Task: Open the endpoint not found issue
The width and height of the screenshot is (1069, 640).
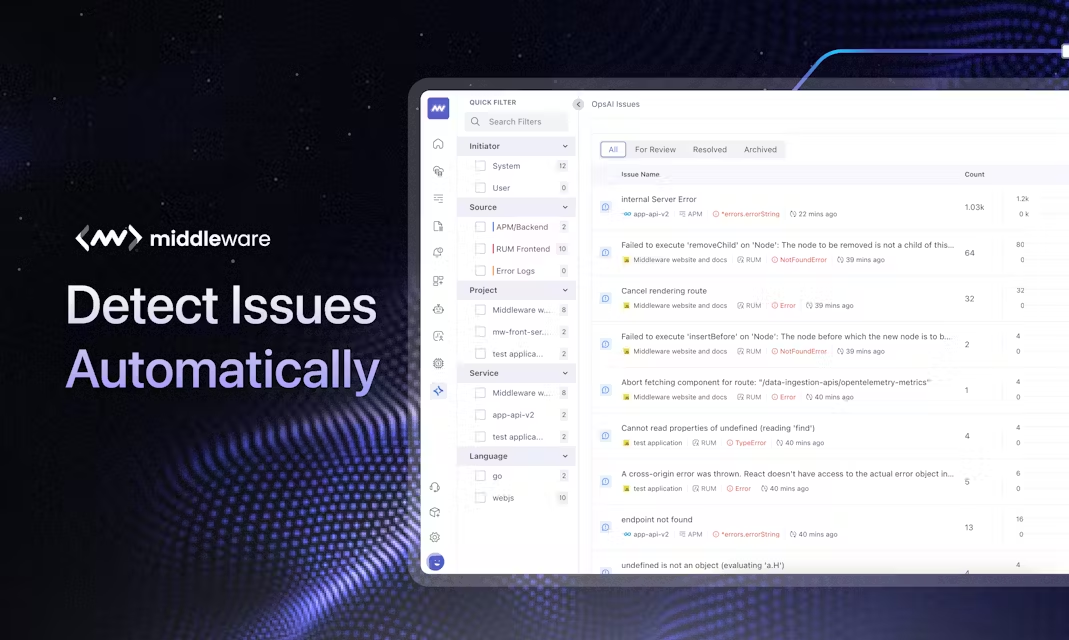Action: [x=657, y=519]
